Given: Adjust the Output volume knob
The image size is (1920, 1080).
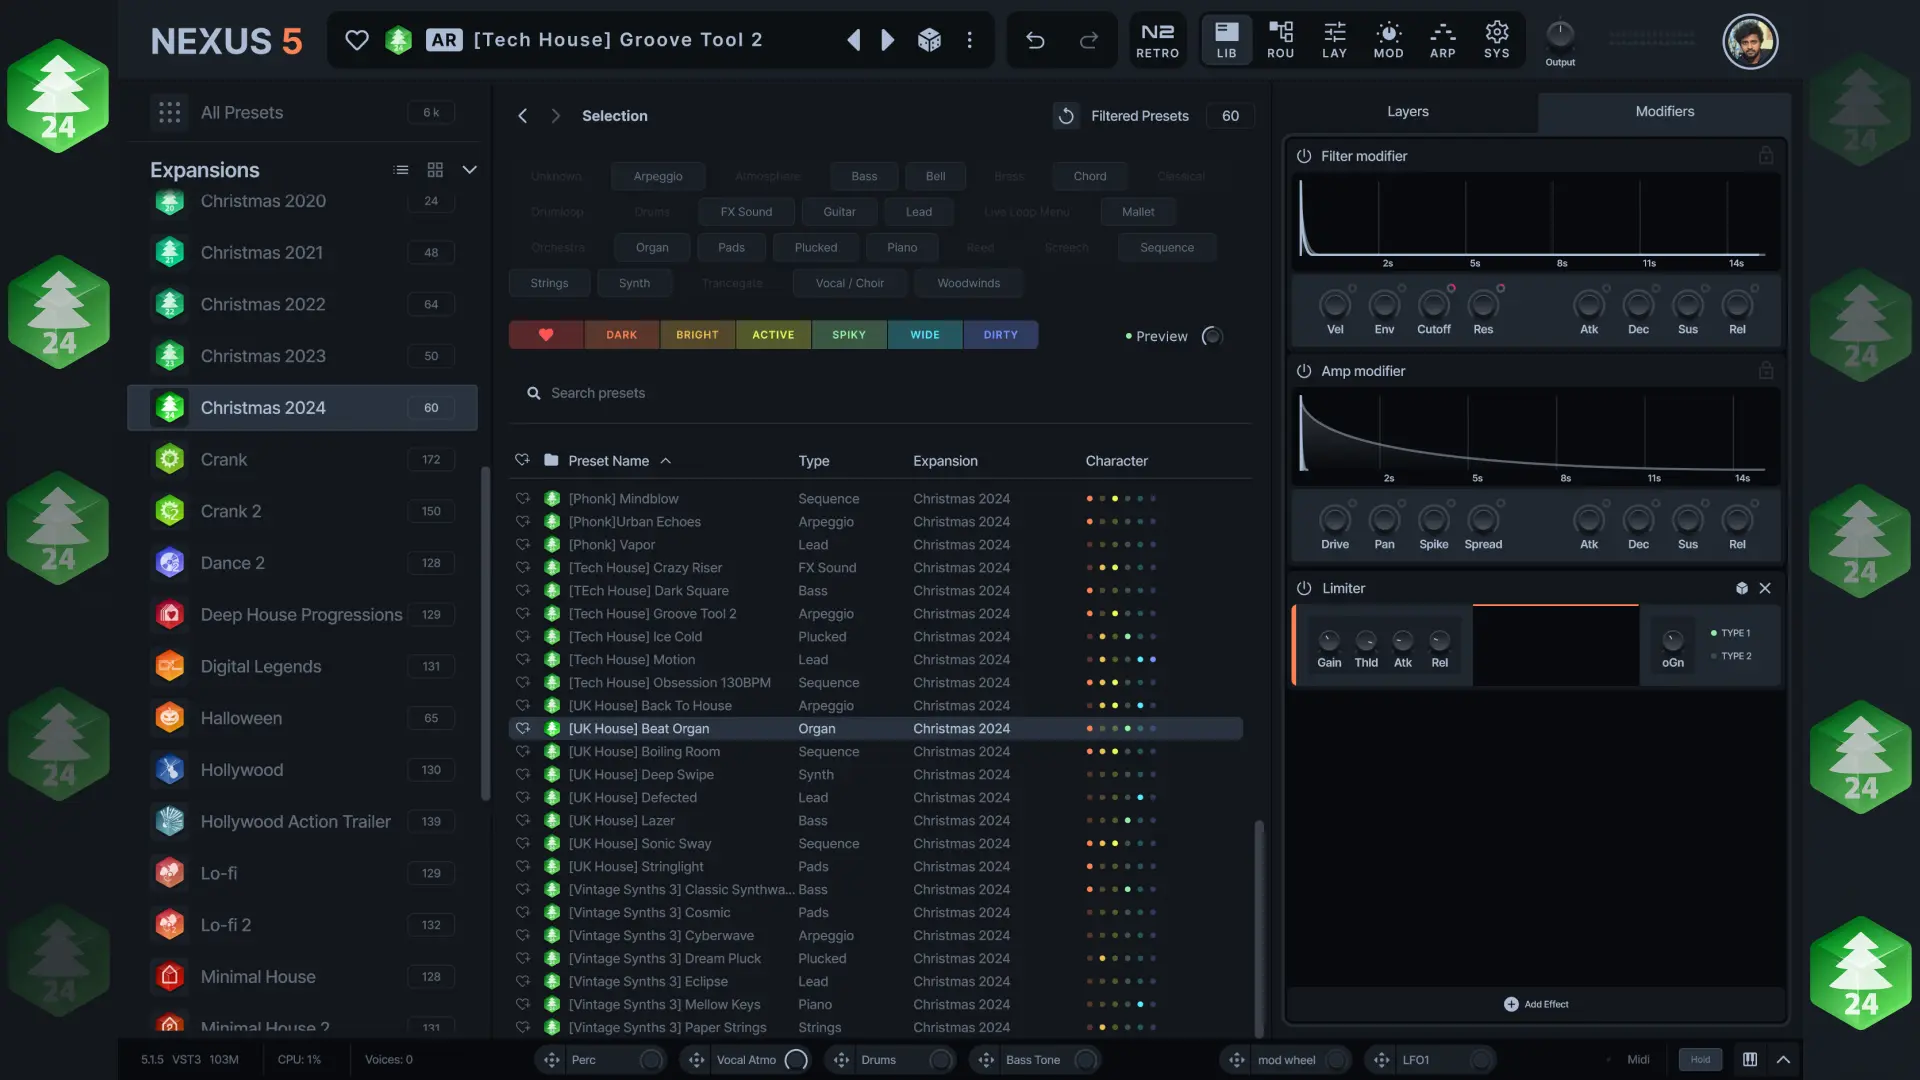Looking at the screenshot, I should [x=1560, y=34].
